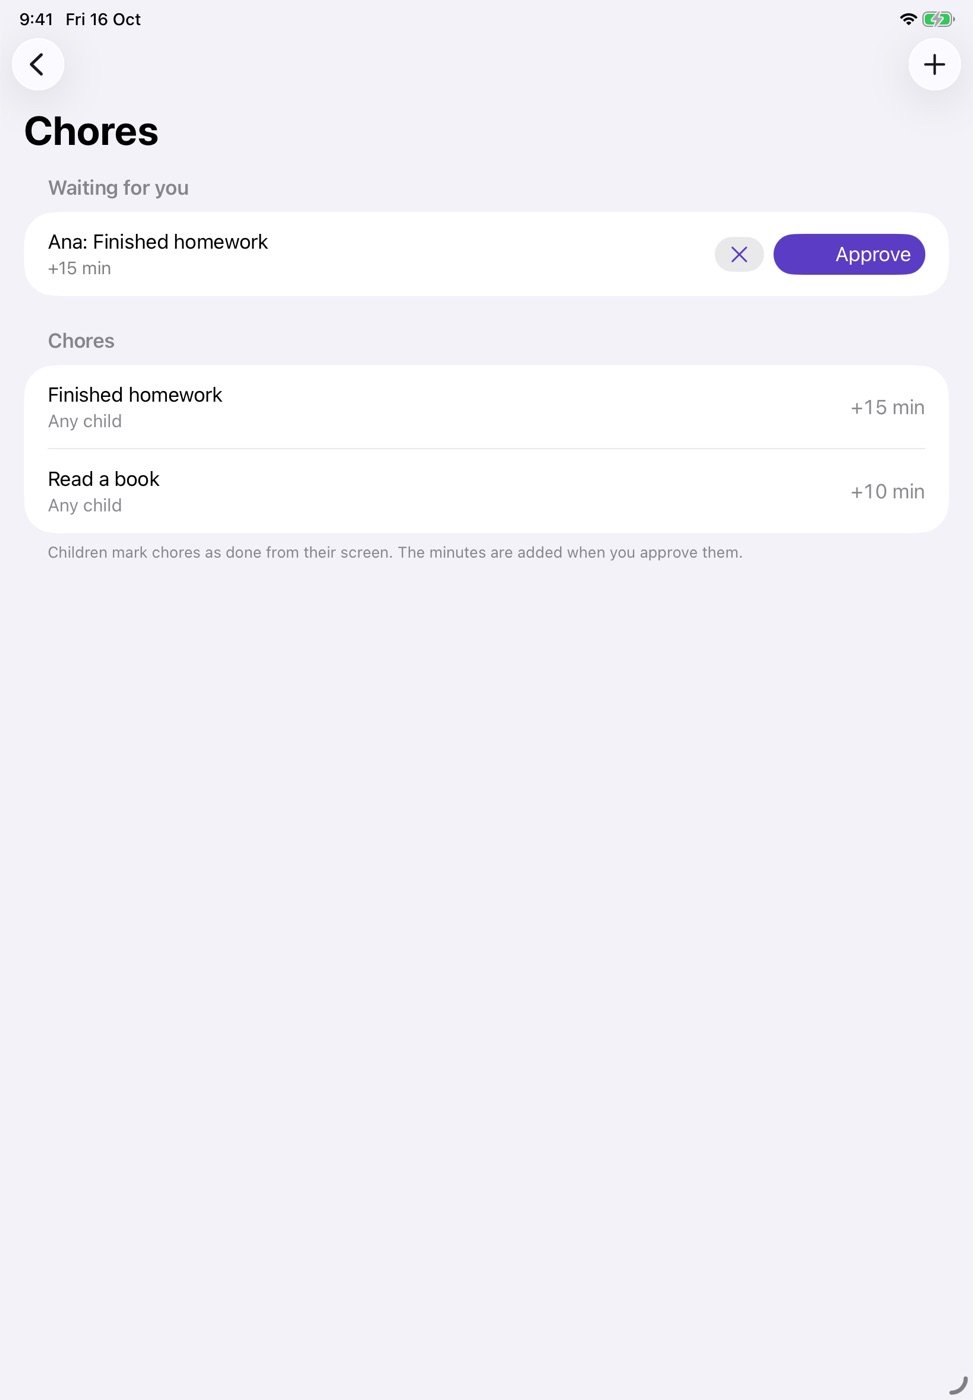Tap the battery charging icon
This screenshot has height=1400, width=973.
[x=938, y=19]
